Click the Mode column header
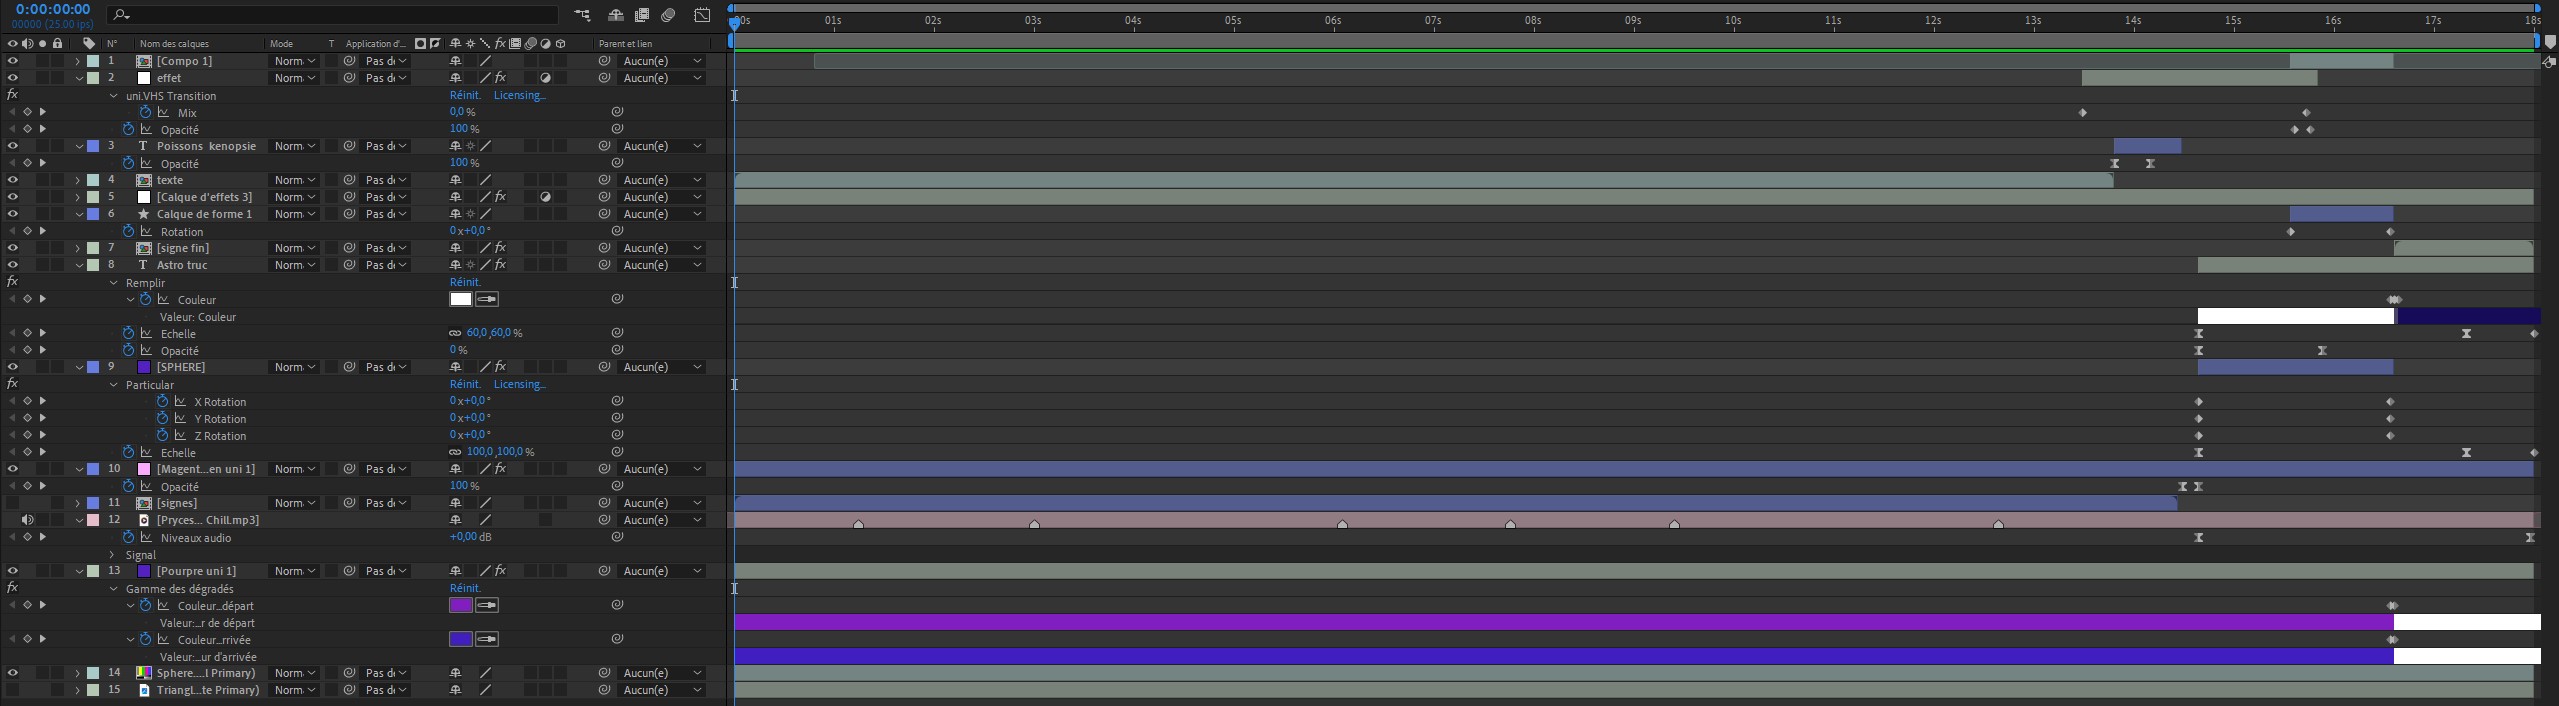Screen dimensions: 2559x706 click(x=281, y=44)
